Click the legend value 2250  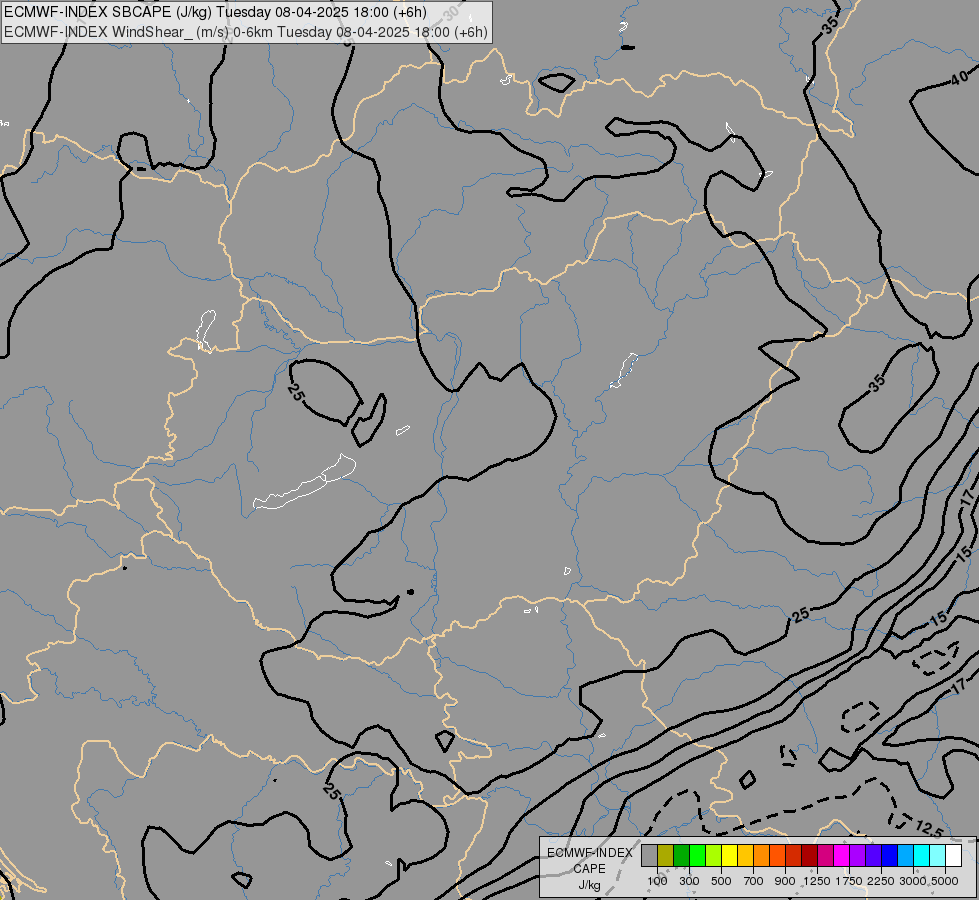881,881
